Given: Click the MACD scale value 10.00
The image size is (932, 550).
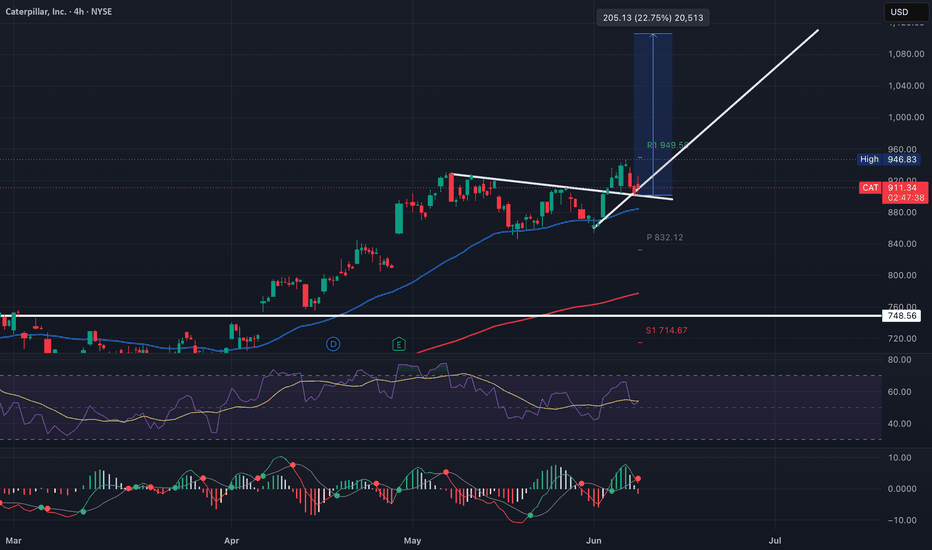Looking at the screenshot, I should tap(899, 458).
